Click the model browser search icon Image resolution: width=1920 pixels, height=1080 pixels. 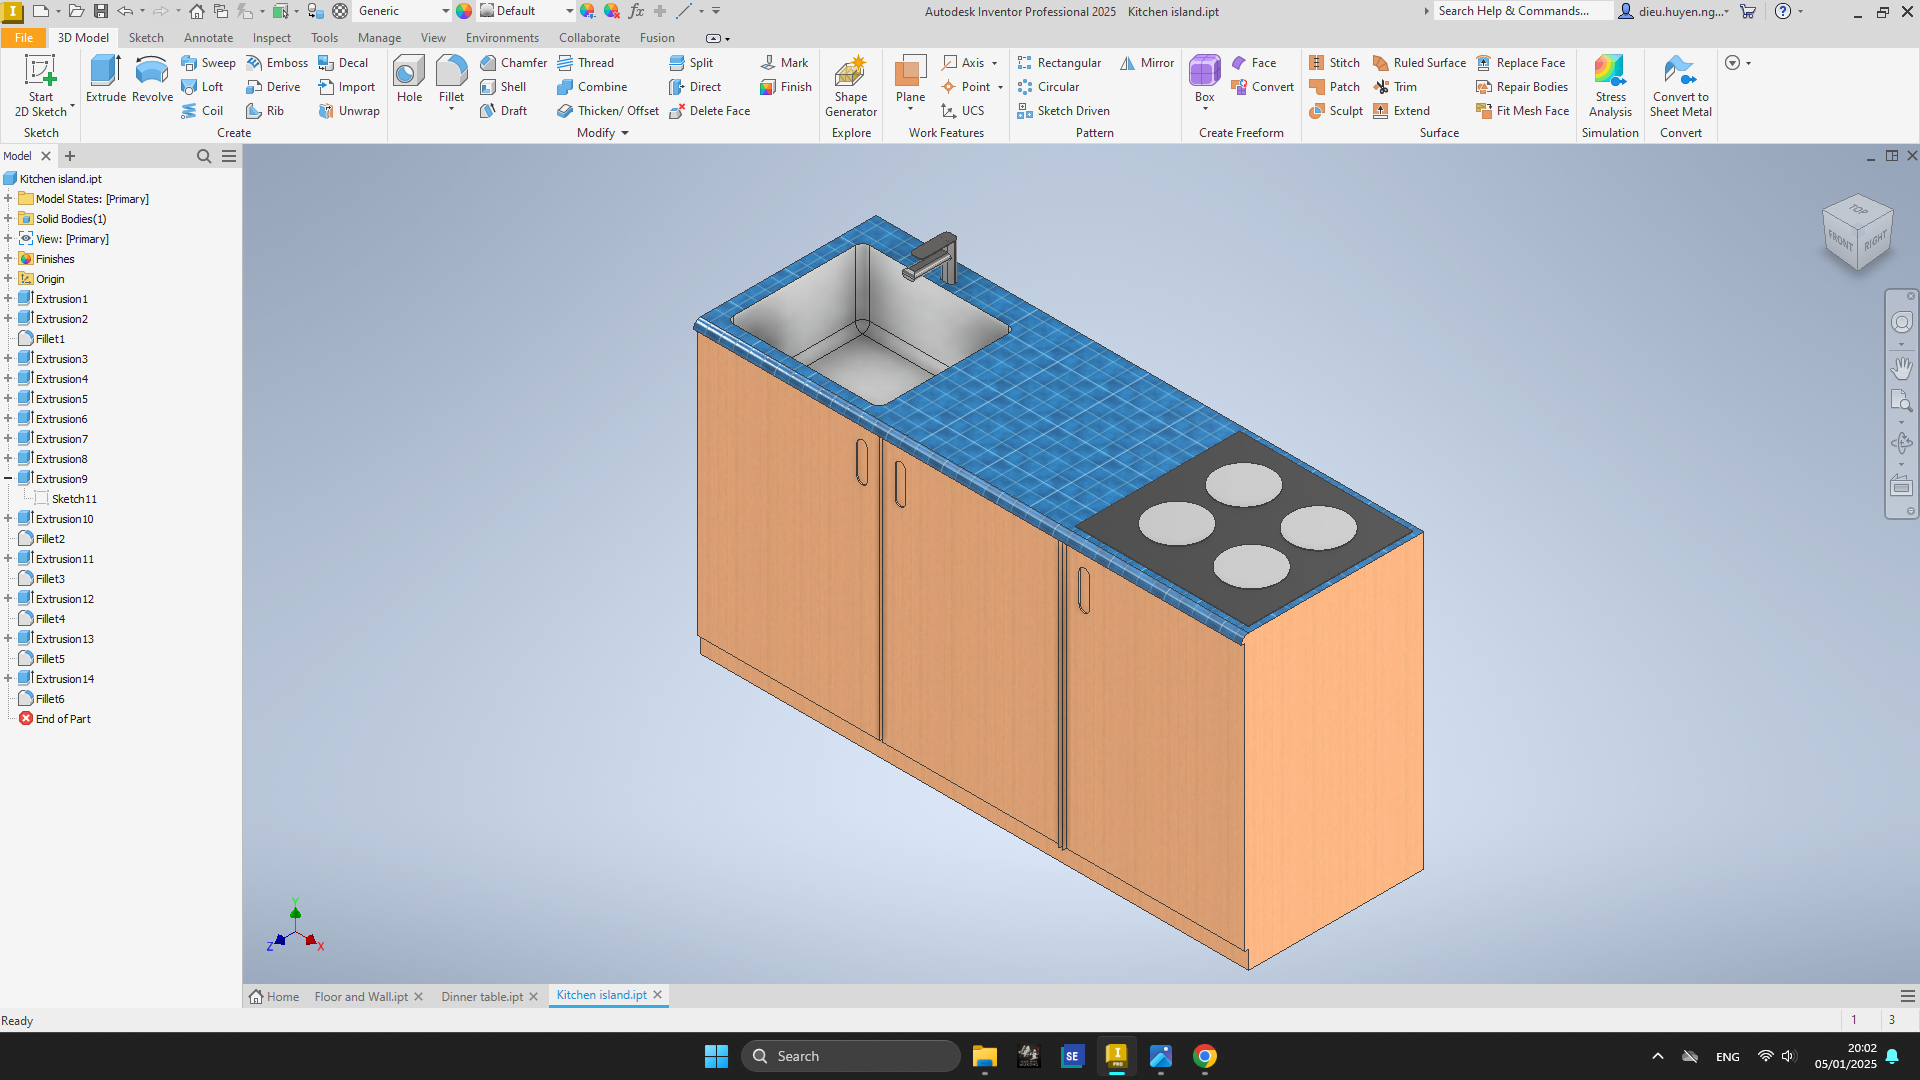point(204,156)
